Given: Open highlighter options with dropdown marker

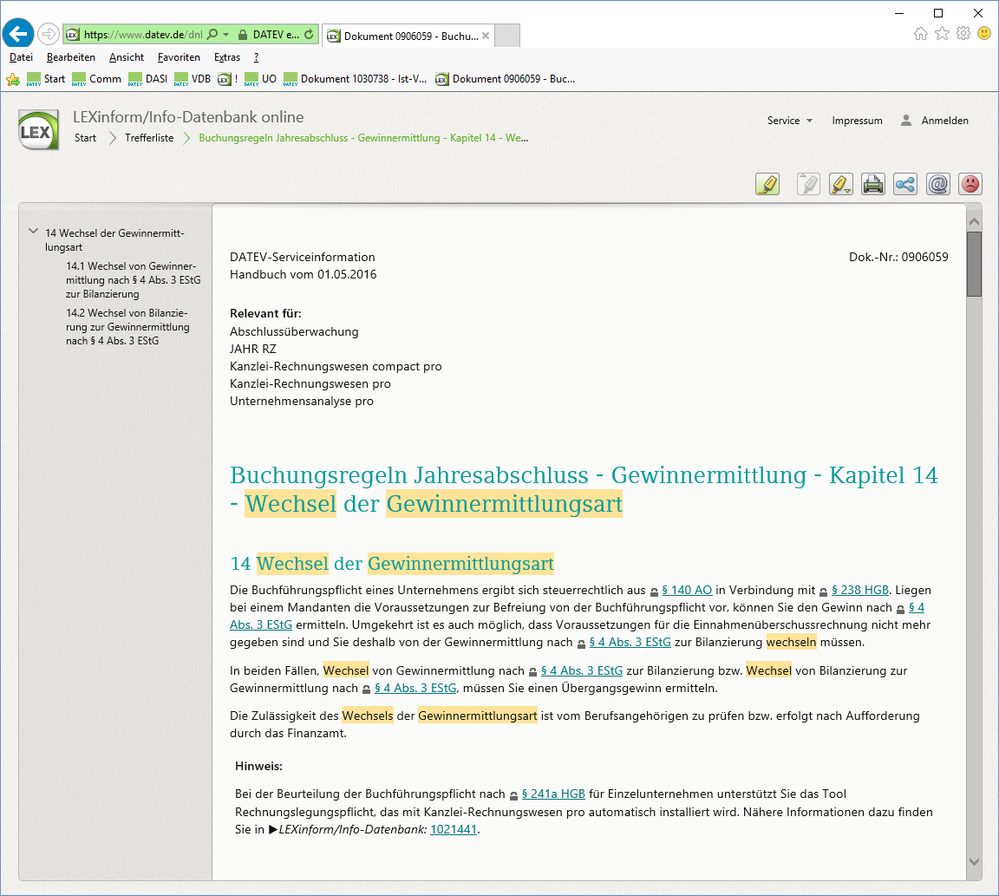Looking at the screenshot, I should [x=841, y=184].
